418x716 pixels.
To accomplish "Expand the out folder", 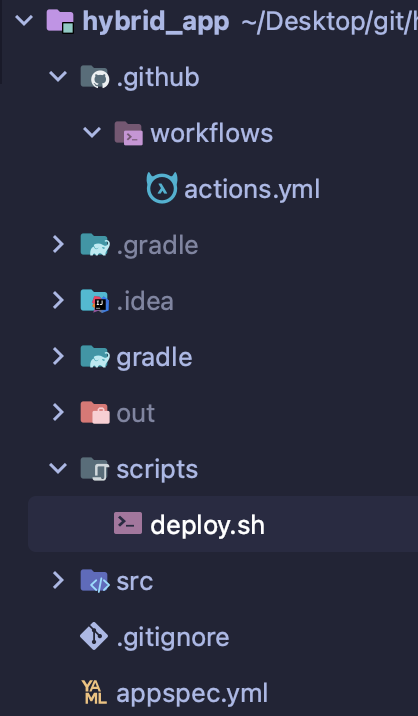I will pos(58,413).
